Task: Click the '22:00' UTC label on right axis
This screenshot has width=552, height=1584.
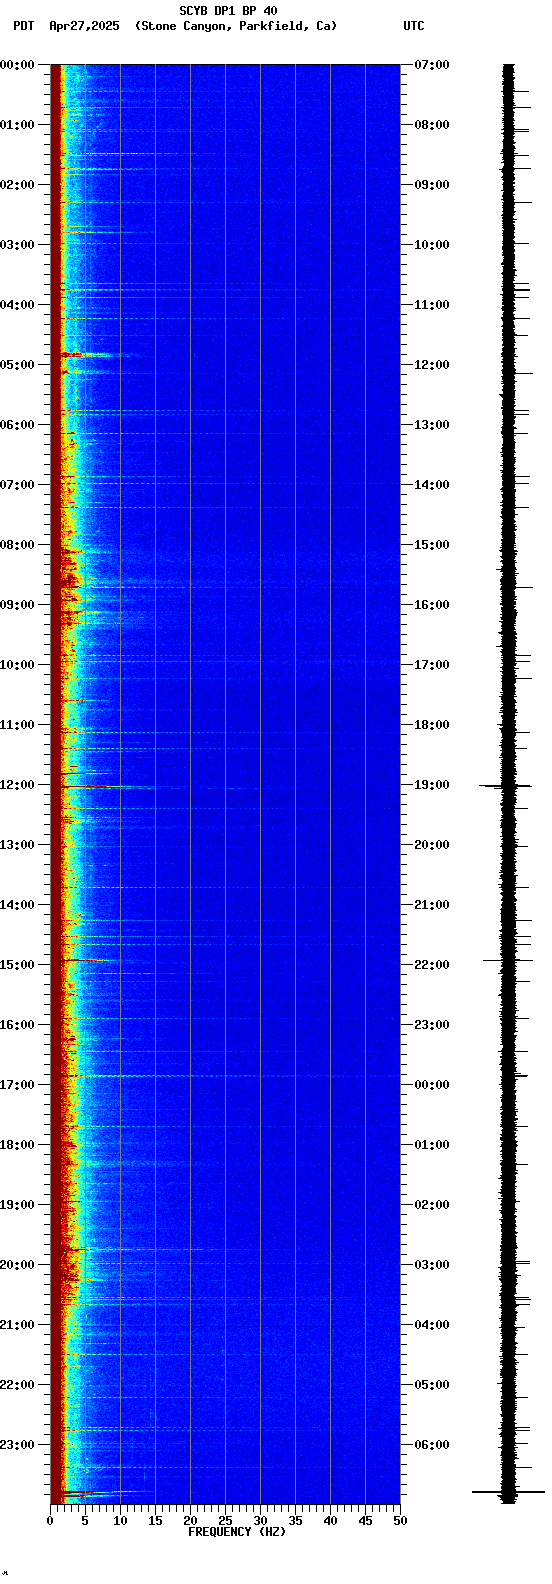Action: pos(432,965)
